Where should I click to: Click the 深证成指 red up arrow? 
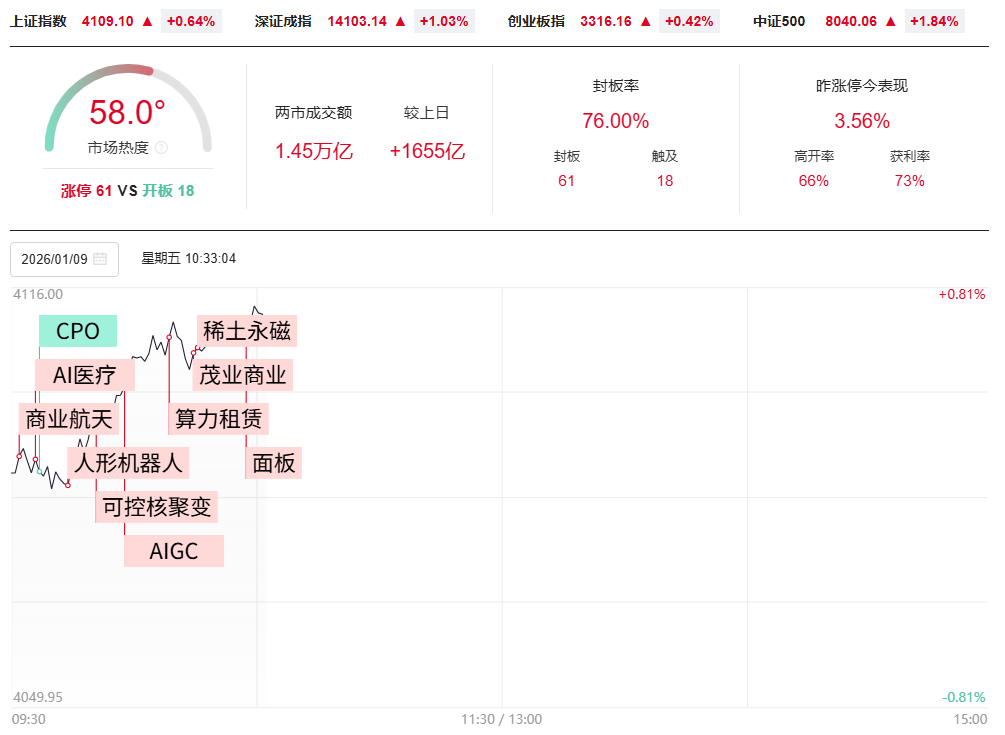(400, 21)
